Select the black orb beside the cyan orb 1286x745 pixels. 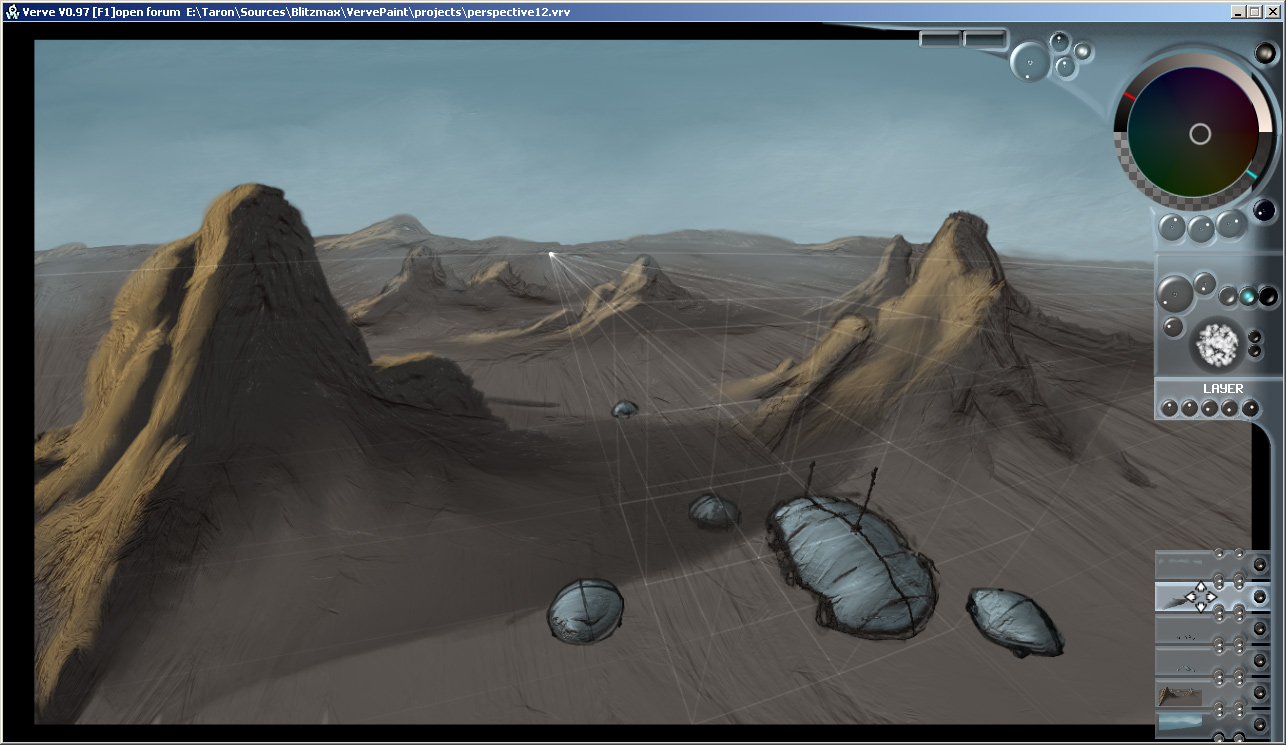click(x=1268, y=295)
